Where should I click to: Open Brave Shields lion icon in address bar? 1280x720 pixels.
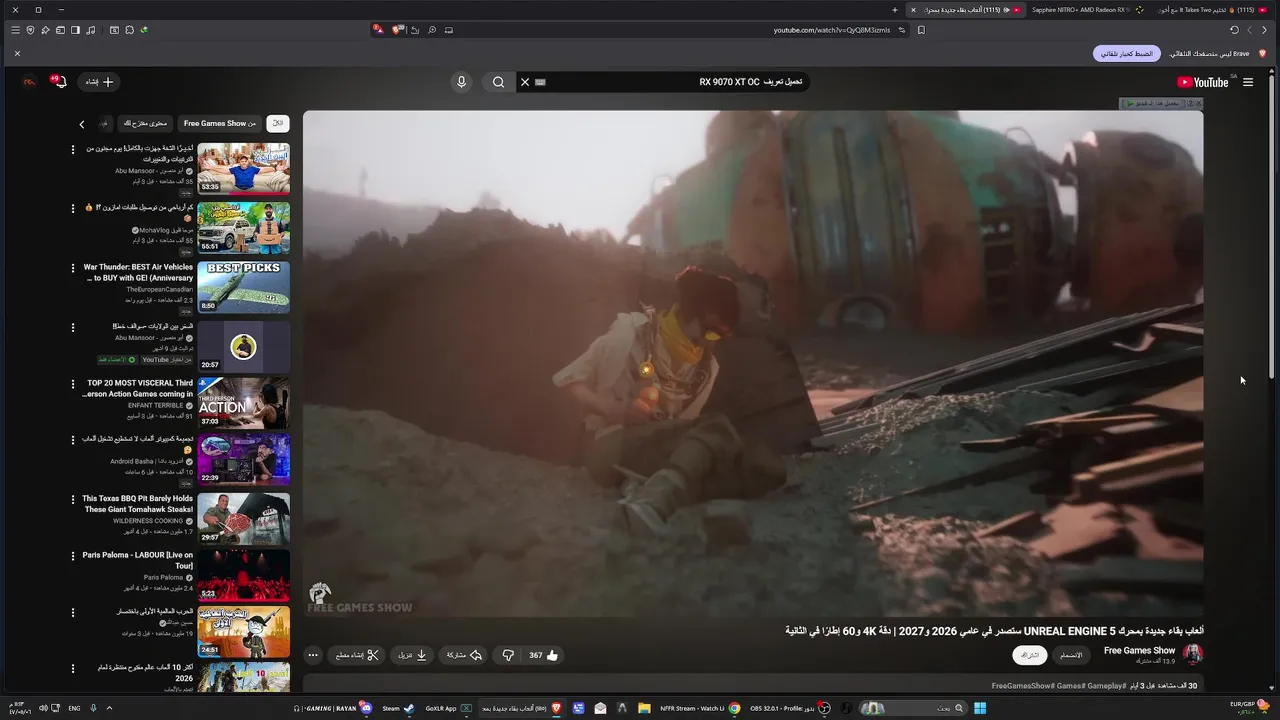397,30
